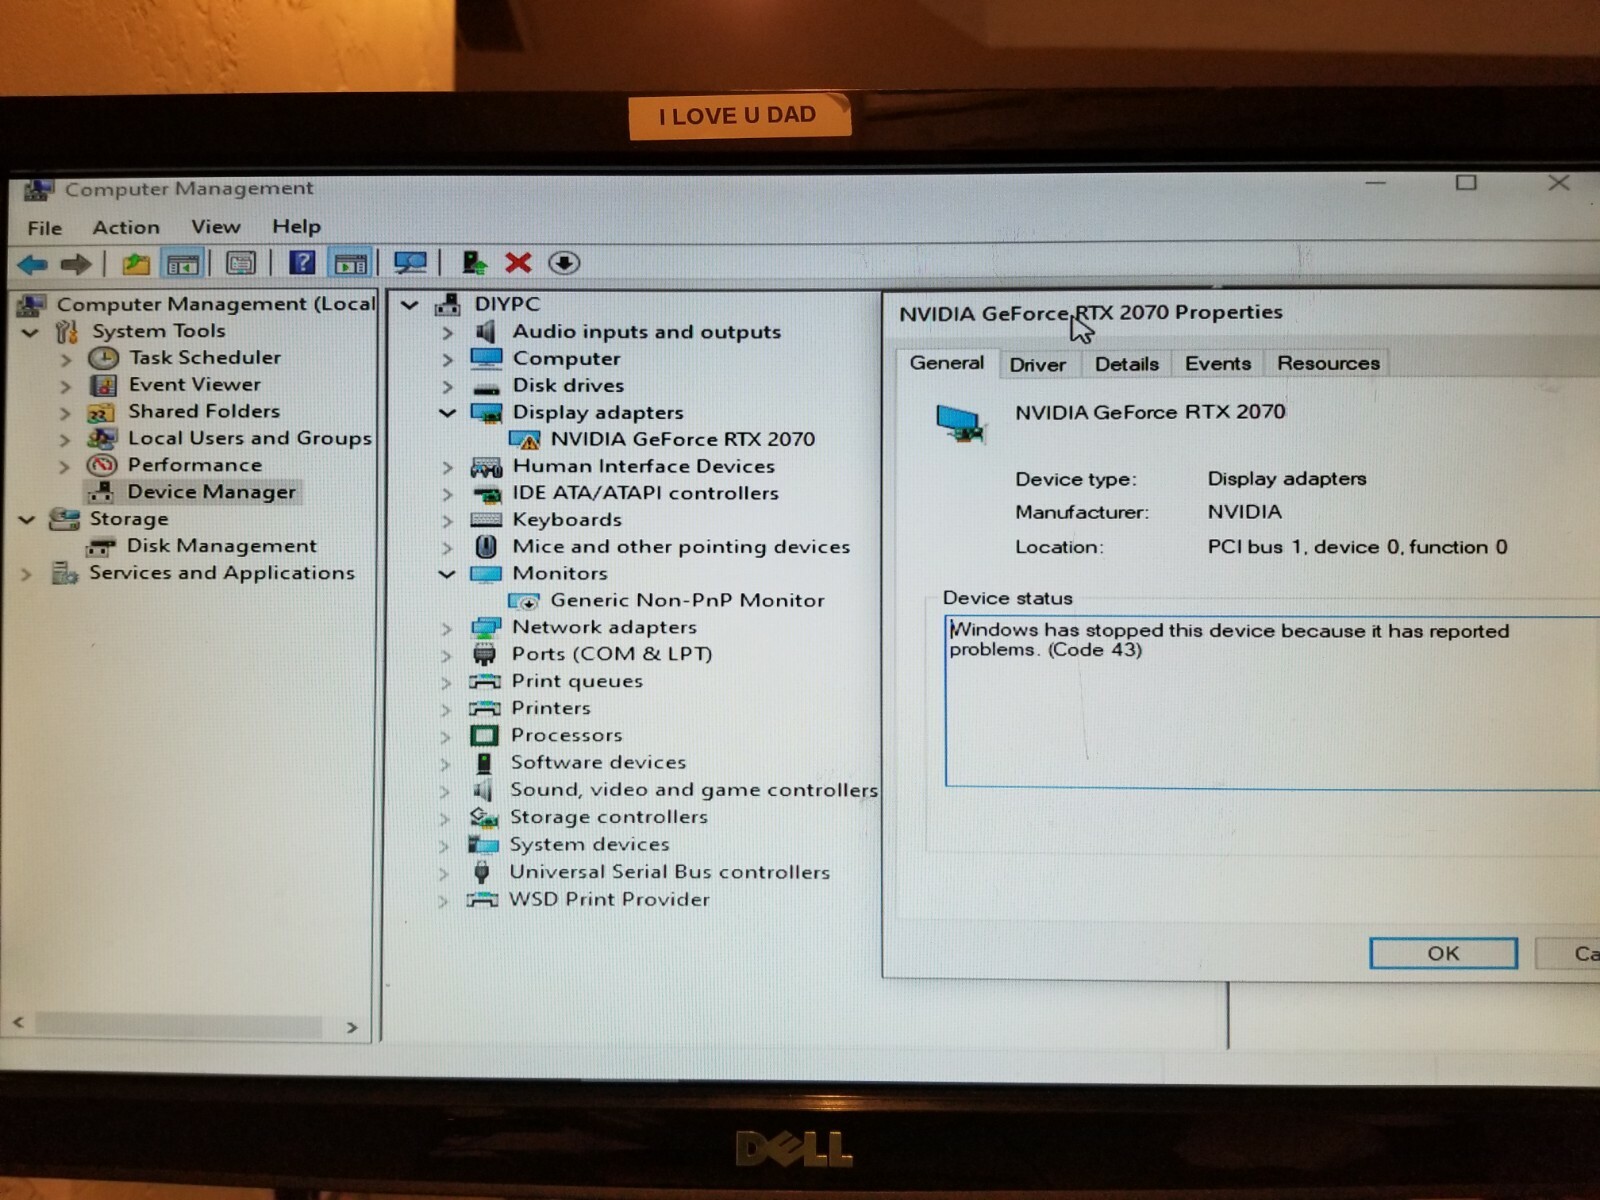Select the Event Viewer icon
This screenshot has height=1200, width=1600.
103,385
